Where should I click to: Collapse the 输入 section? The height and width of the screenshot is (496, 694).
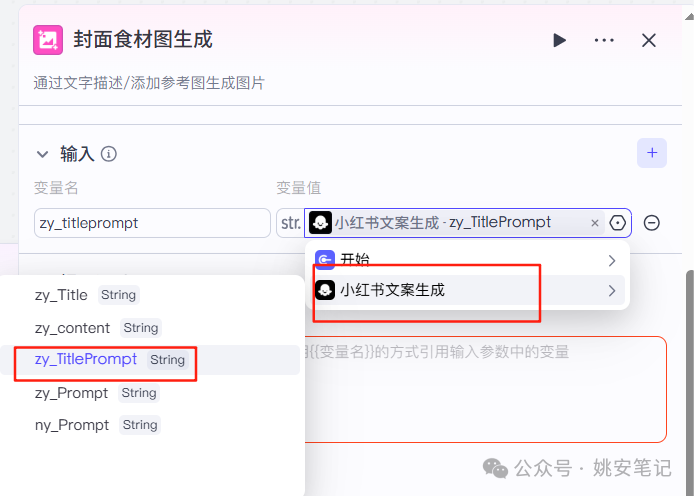click(x=42, y=154)
